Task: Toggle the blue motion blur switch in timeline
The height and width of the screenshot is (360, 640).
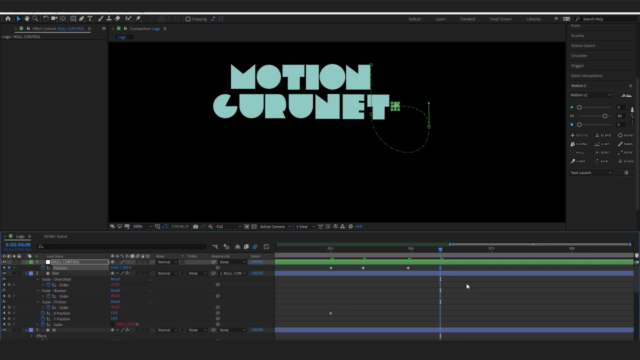Action: (x=255, y=247)
